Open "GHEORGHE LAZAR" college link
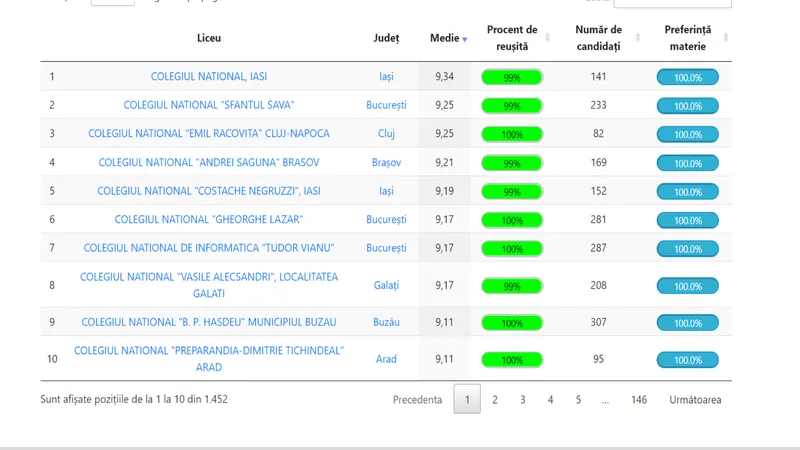Image resolution: width=800 pixels, height=450 pixels. pyautogui.click(x=208, y=219)
